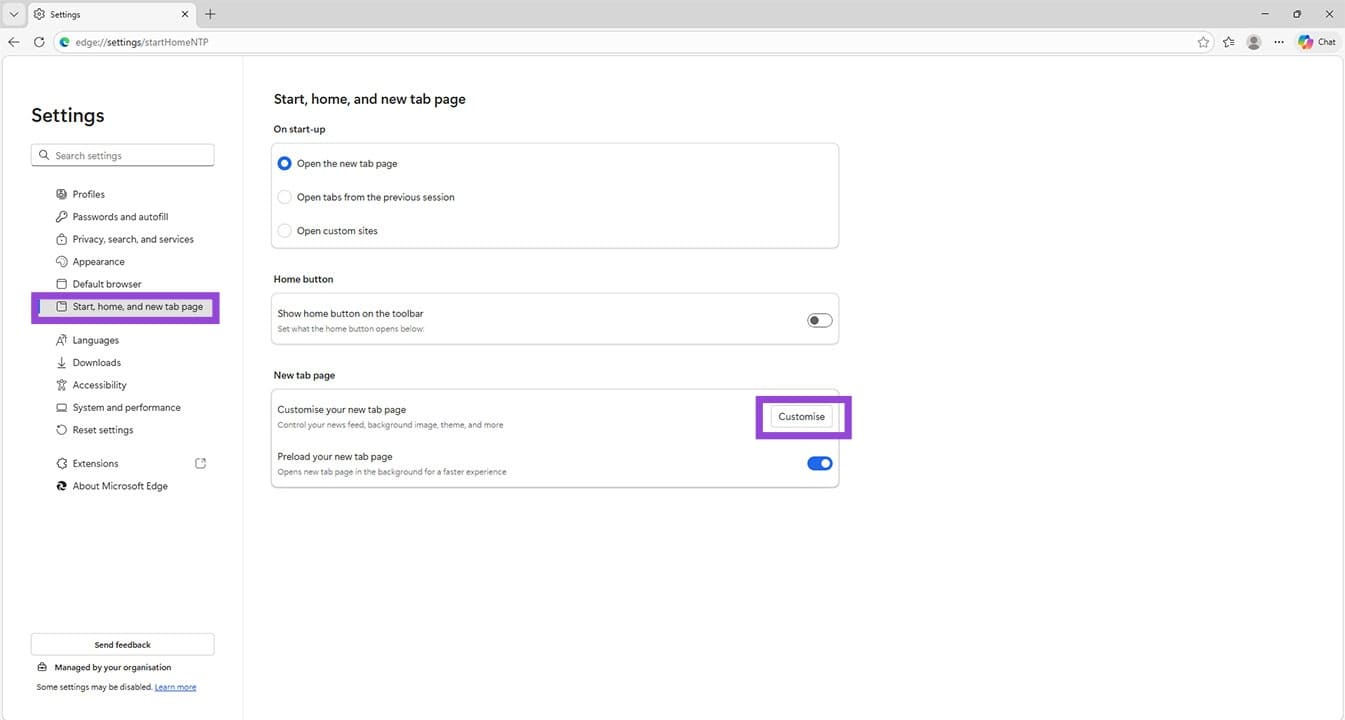Click the Customise button

800,416
